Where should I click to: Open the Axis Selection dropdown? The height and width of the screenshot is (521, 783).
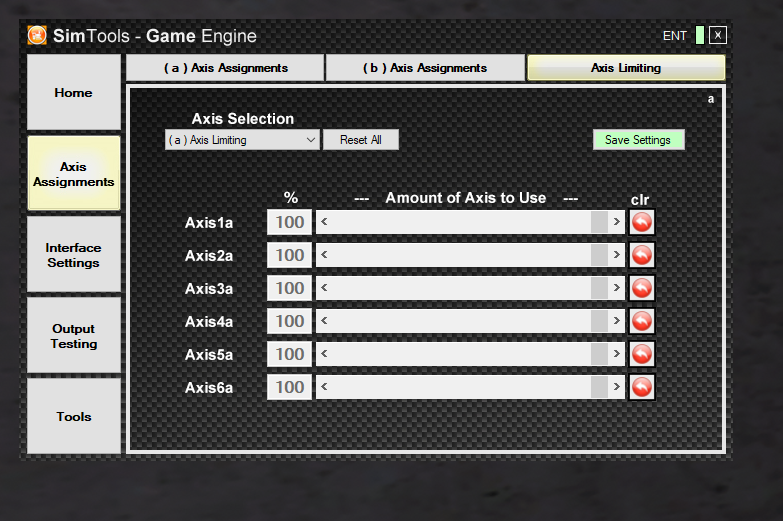tap(242, 140)
